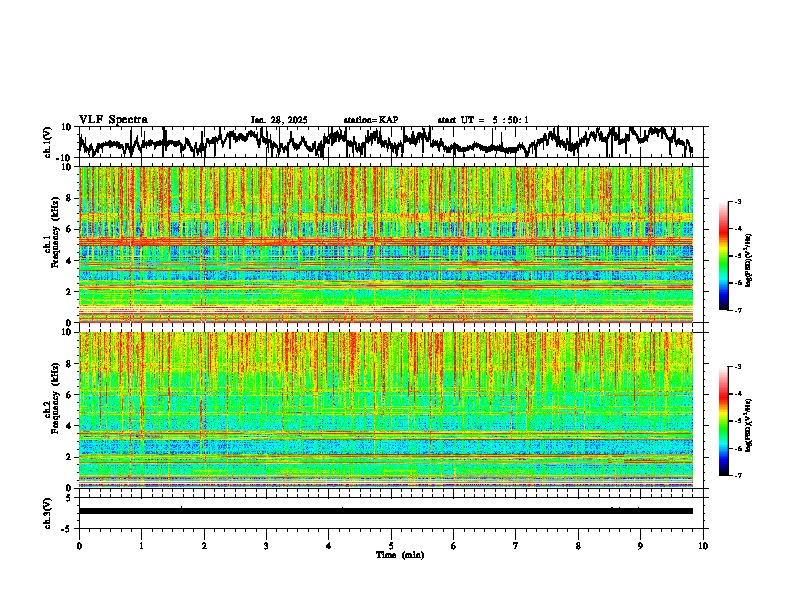Click the ch.3 axis lower tick label '-5'
Viewport: 792px width, 612px height.
click(x=67, y=529)
